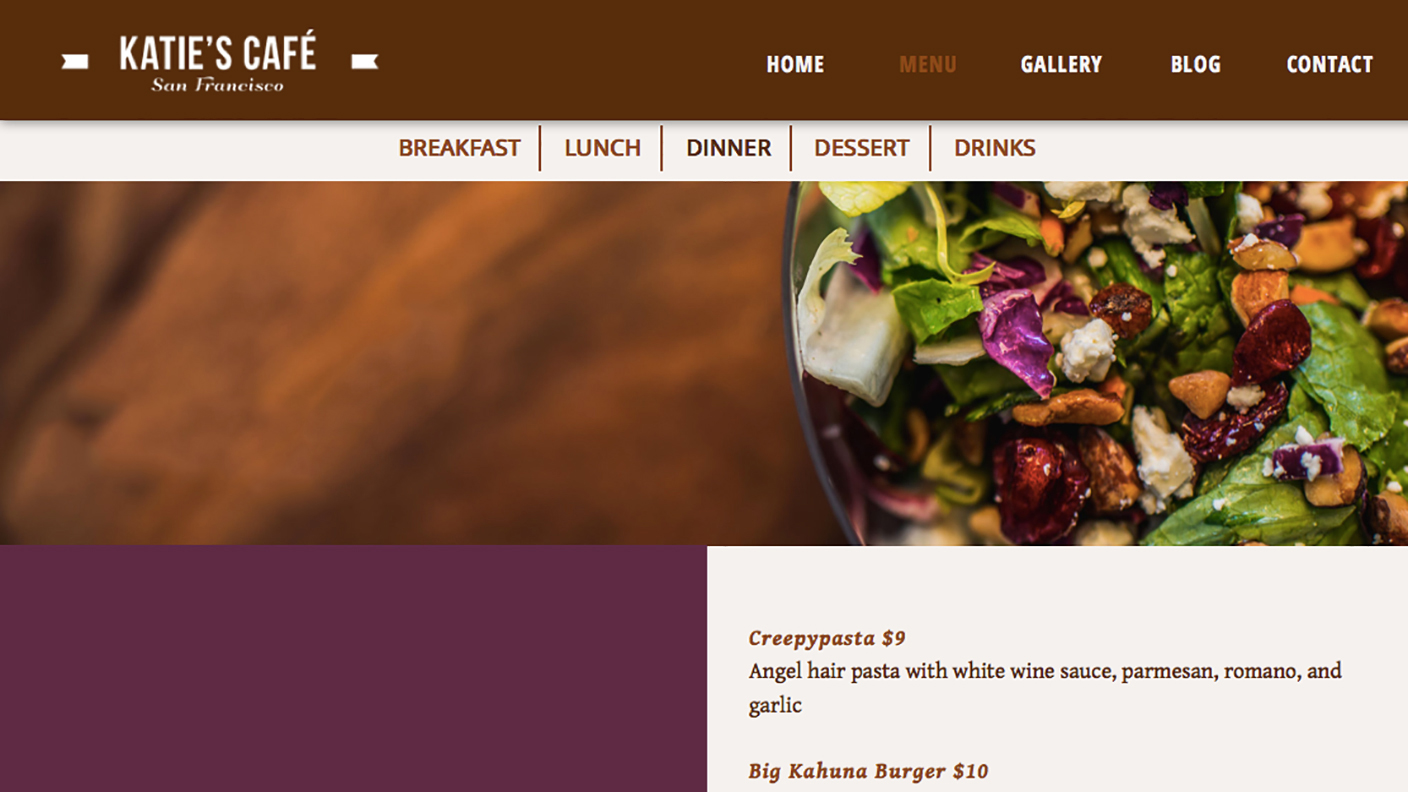Viewport: 1408px width, 792px height.
Task: Click the right ribbon flag beside the logo
Action: [365, 62]
